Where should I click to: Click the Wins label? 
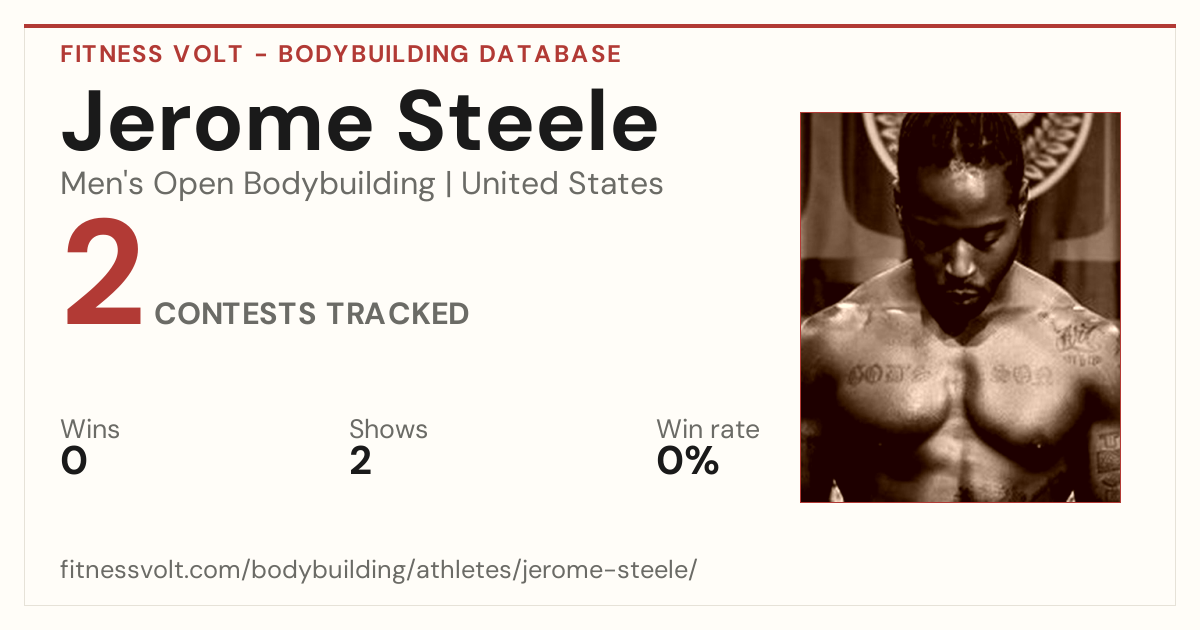coord(90,430)
